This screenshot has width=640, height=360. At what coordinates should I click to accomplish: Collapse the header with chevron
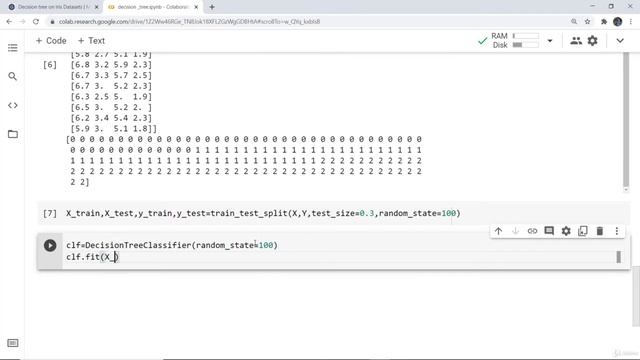(620, 41)
